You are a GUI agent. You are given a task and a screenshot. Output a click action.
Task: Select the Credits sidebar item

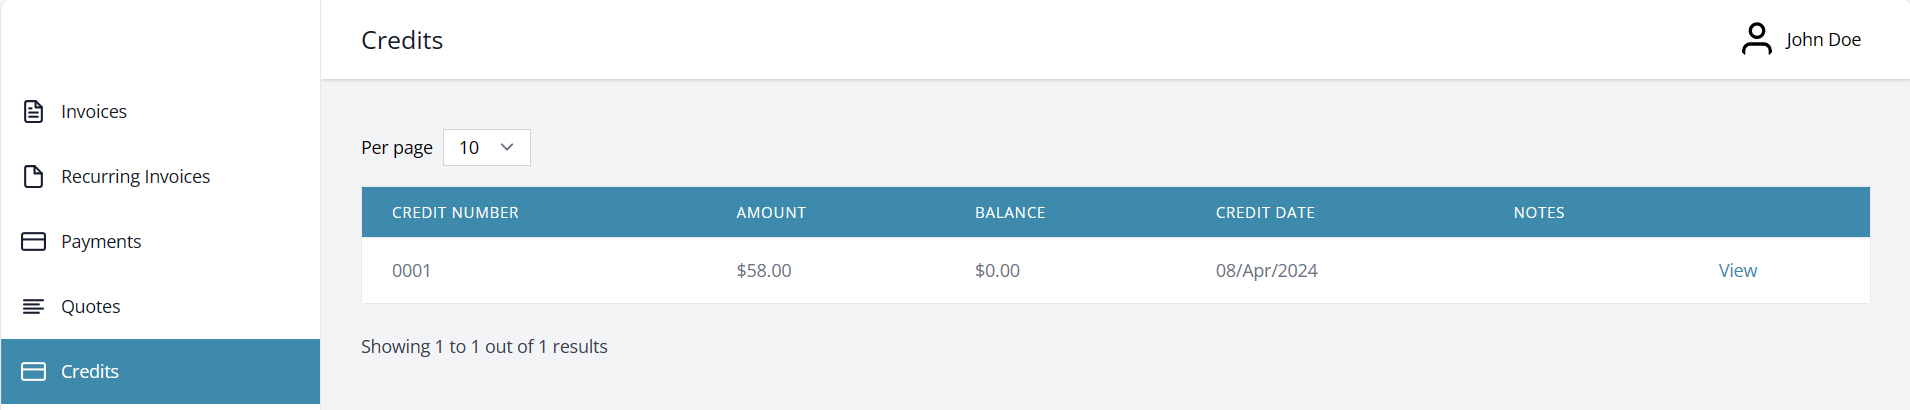coord(90,371)
